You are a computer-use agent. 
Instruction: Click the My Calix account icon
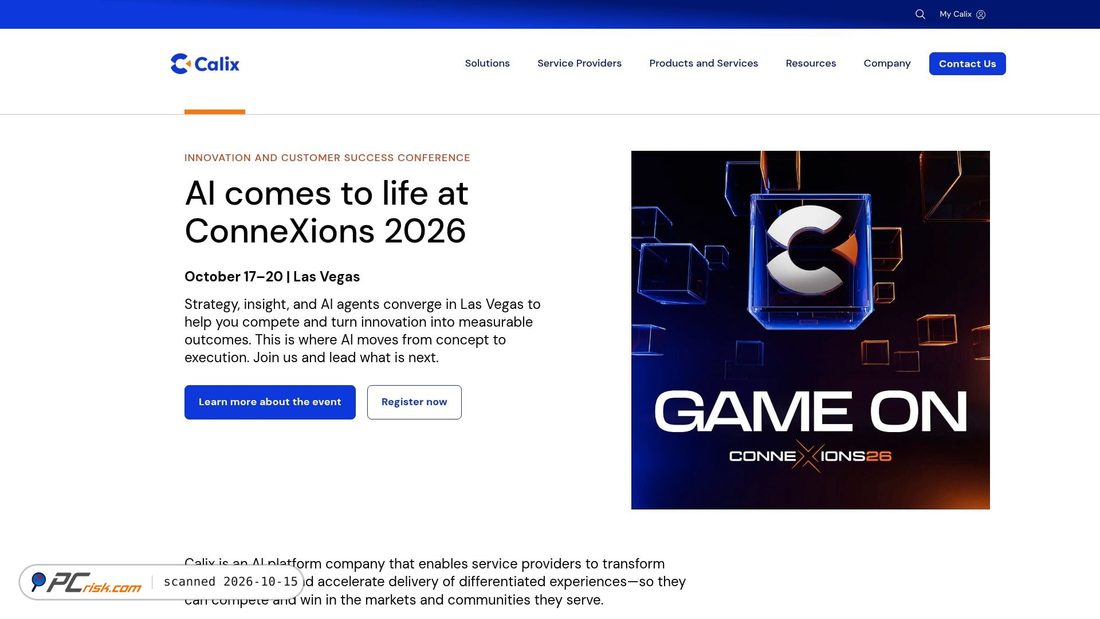tap(981, 15)
